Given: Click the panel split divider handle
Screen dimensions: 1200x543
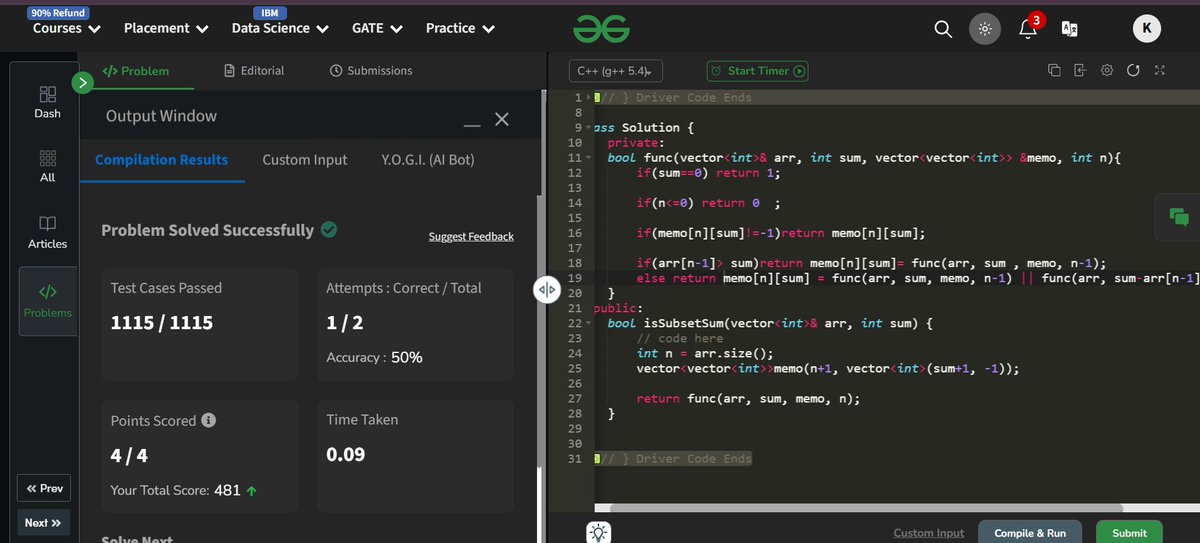Looking at the screenshot, I should [x=546, y=290].
